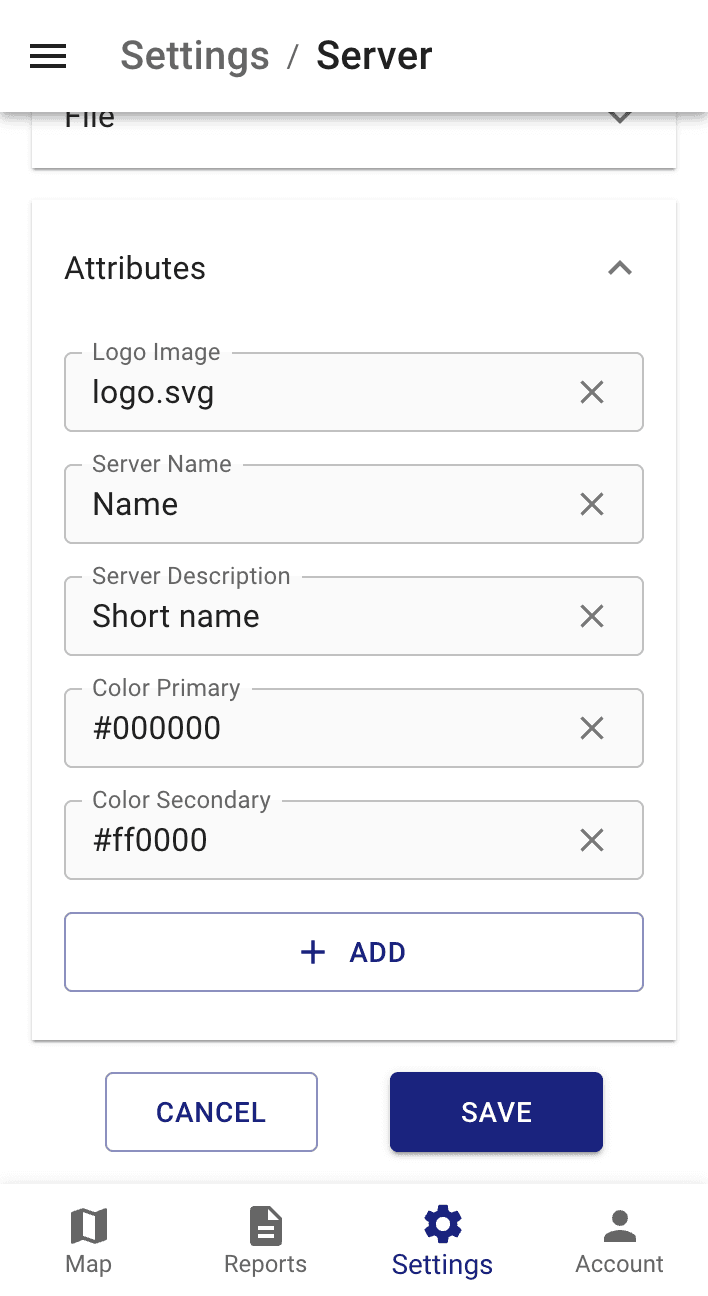Click the Server Name input field

[x=300, y=504]
